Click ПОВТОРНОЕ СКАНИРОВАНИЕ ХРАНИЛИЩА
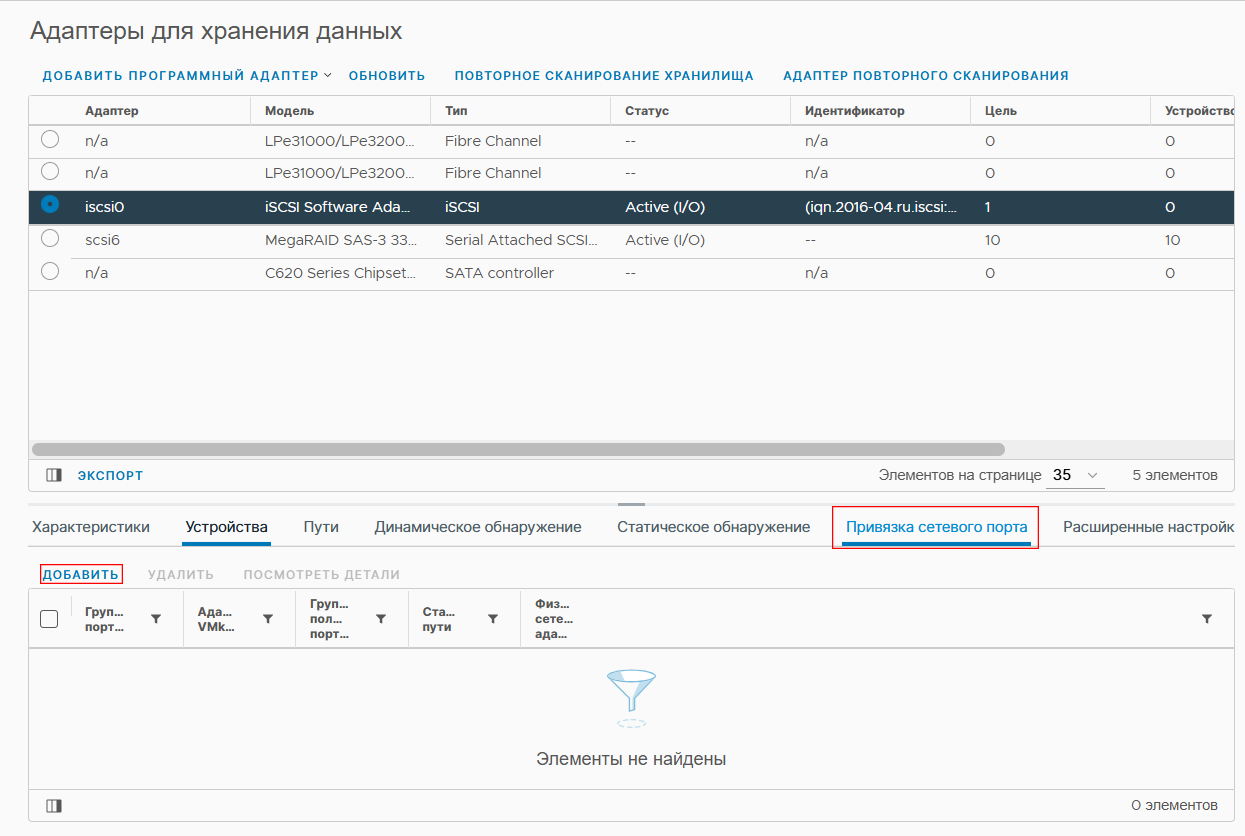The width and height of the screenshot is (1245, 836). point(604,75)
